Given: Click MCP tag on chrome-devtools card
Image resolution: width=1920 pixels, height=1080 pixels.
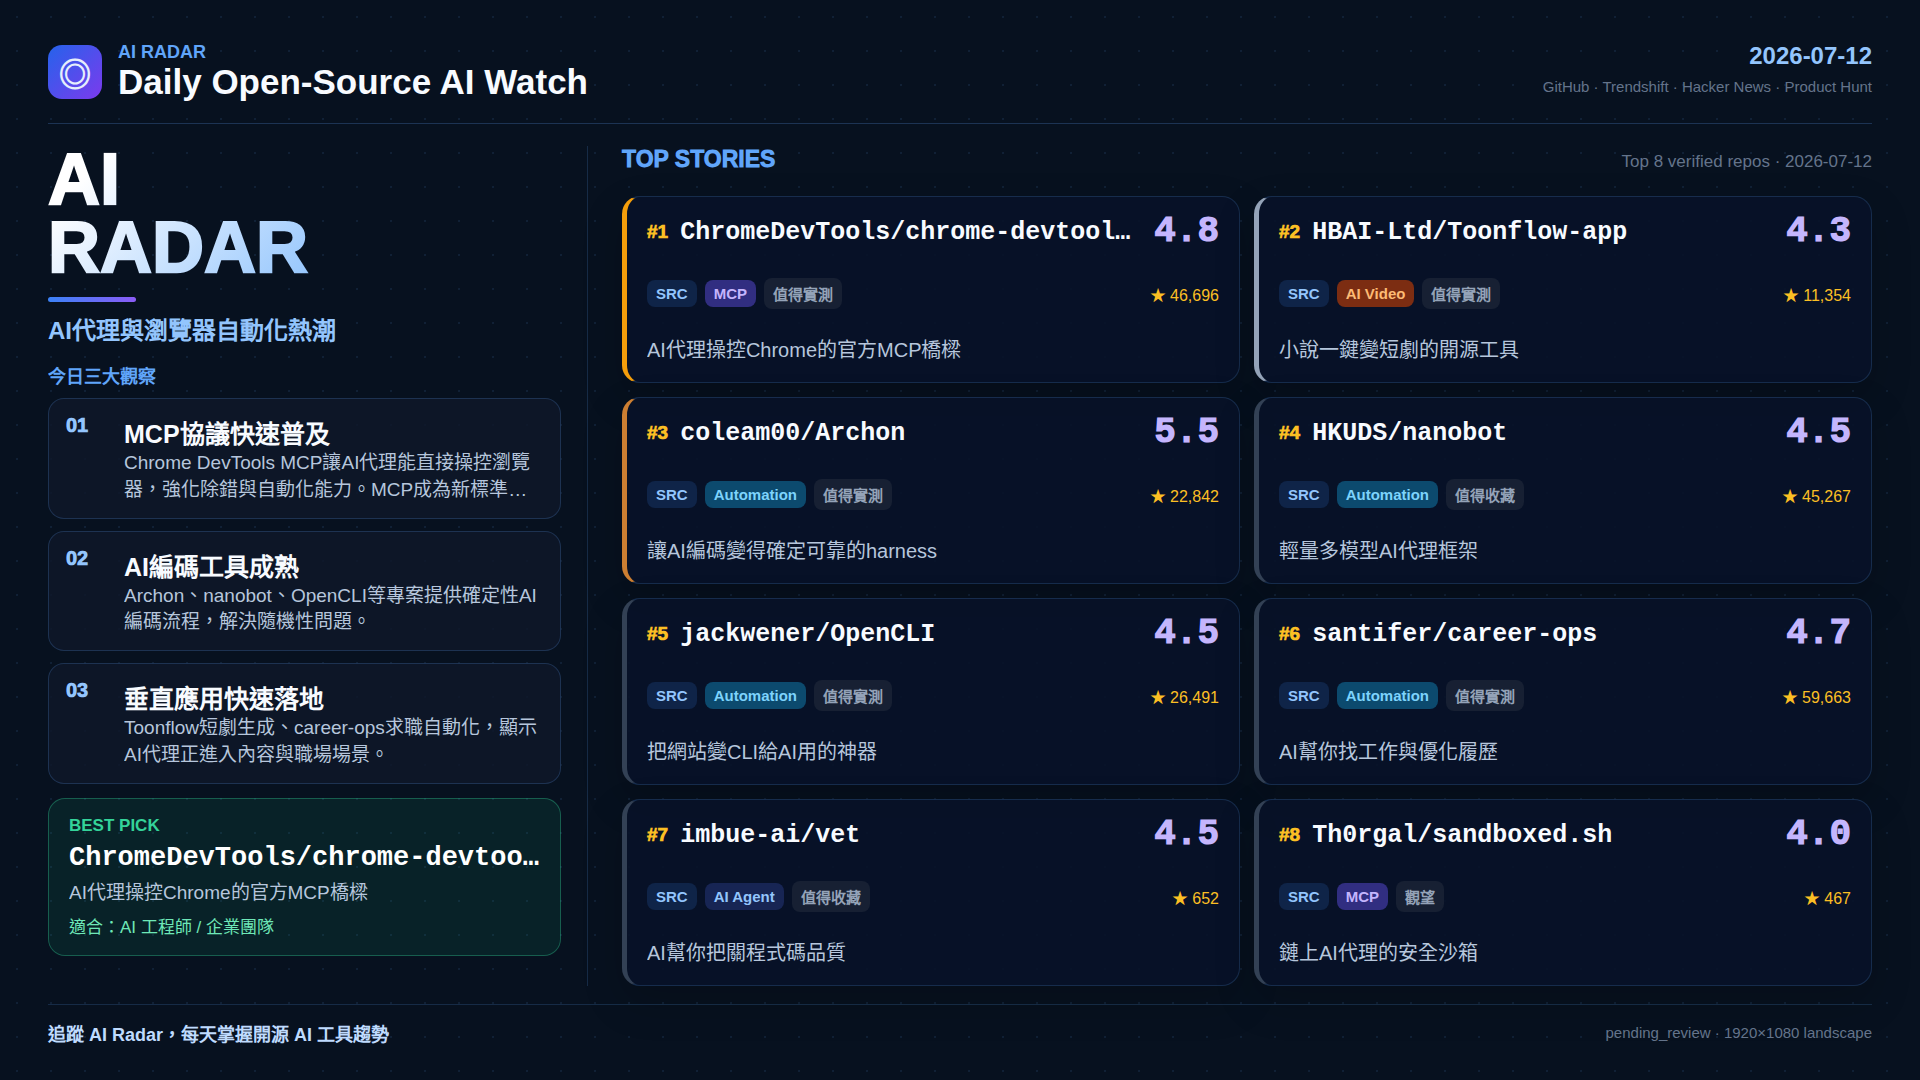Looking at the screenshot, I should (x=730, y=294).
